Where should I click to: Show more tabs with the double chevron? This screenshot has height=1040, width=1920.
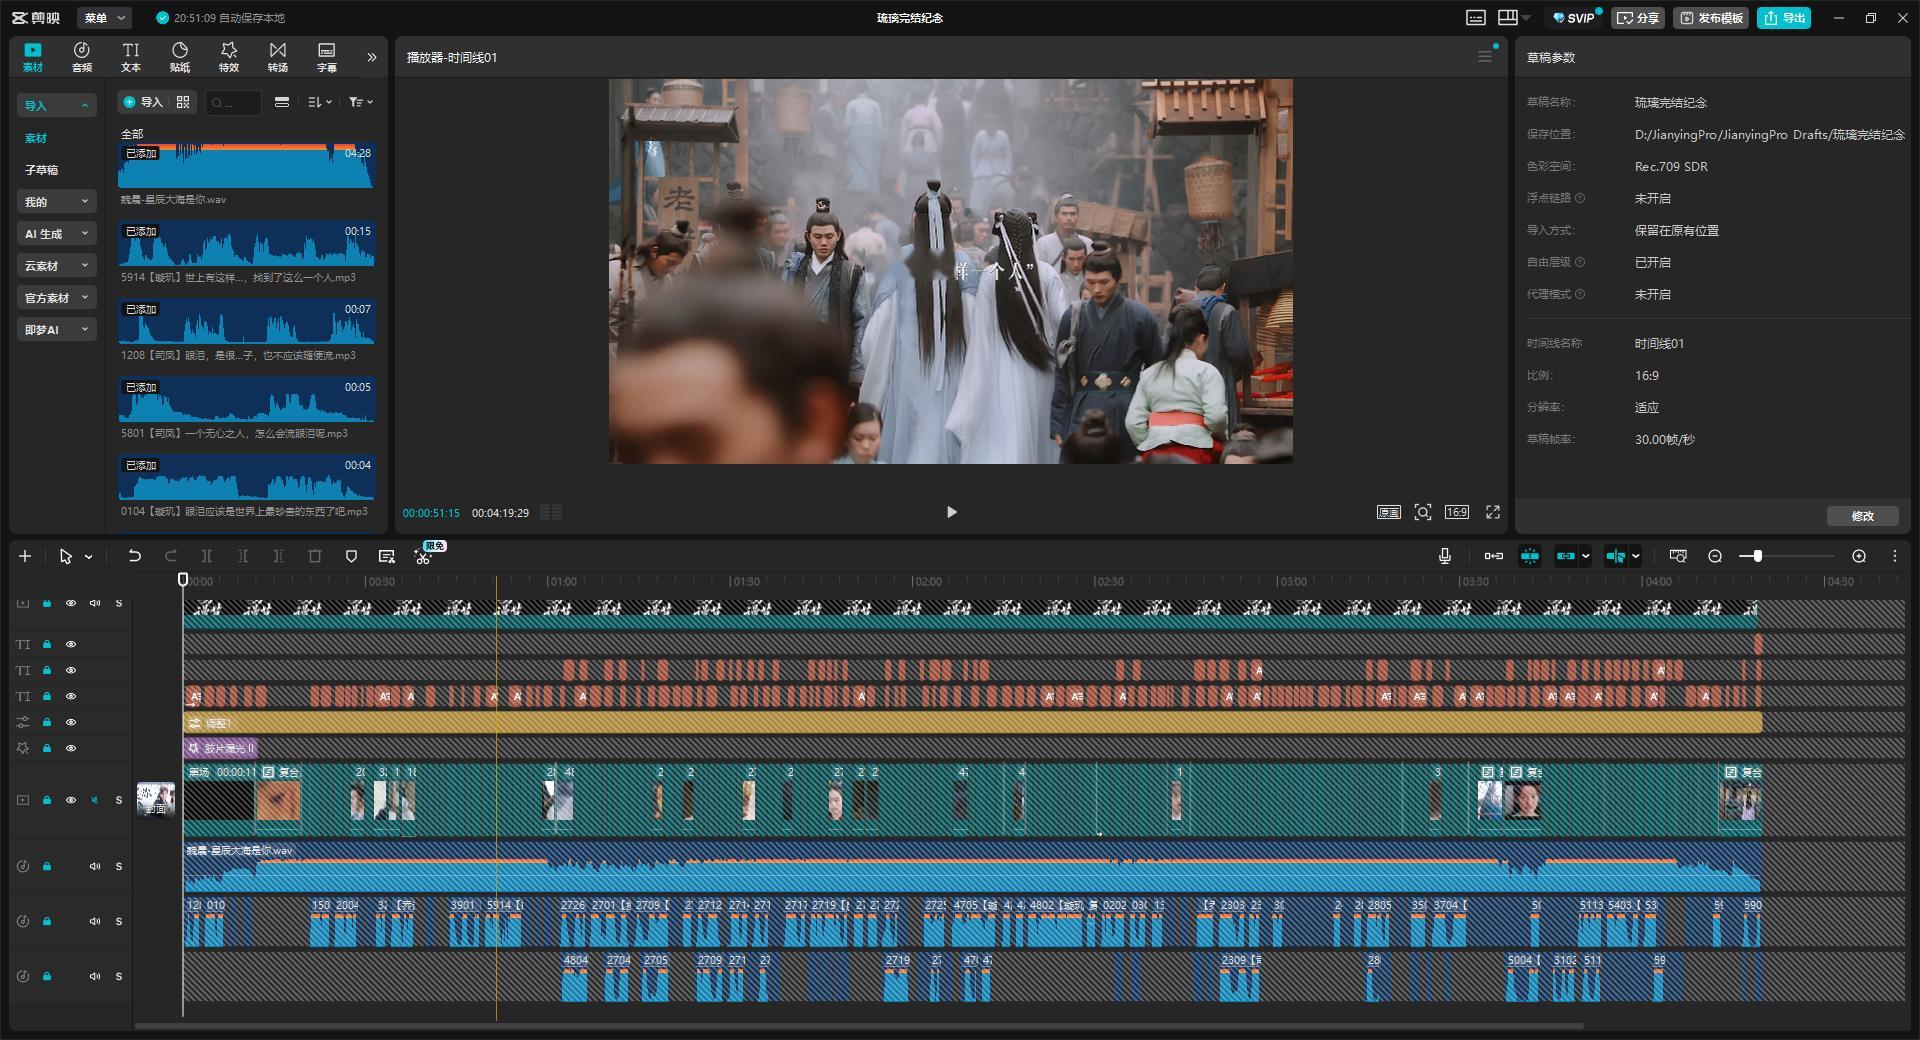click(x=372, y=57)
